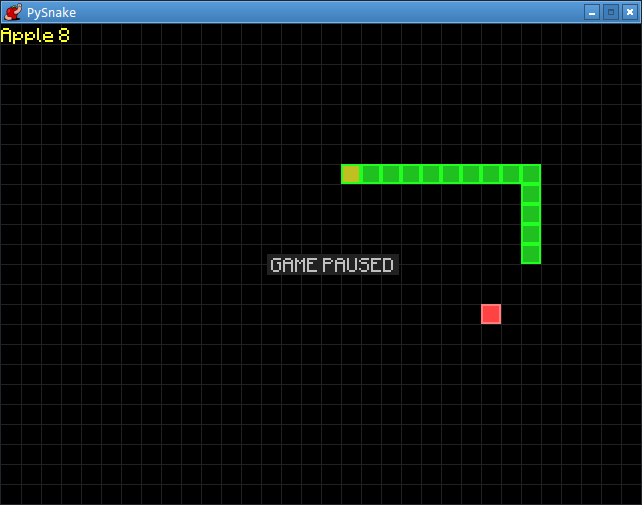
Task: Click the yellow snake head
Action: pos(351,174)
